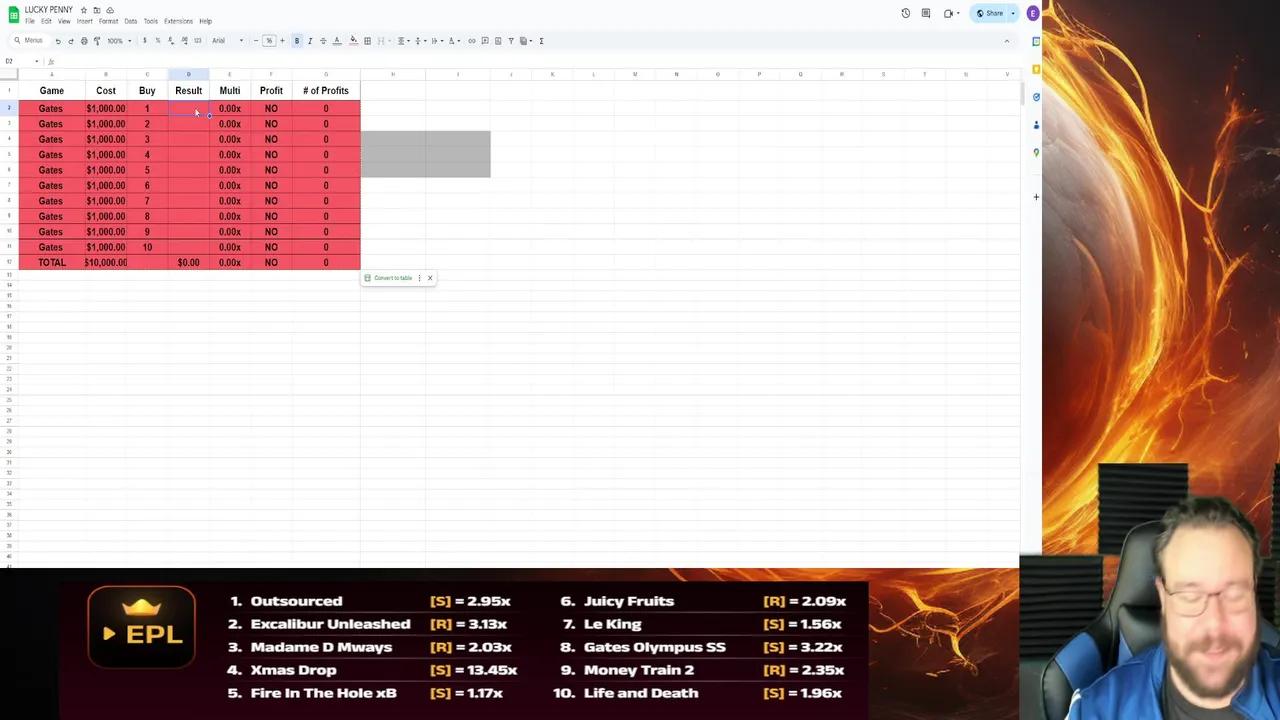Insert a chart using toolbar icon
This screenshot has width=1280, height=720.
(x=498, y=41)
